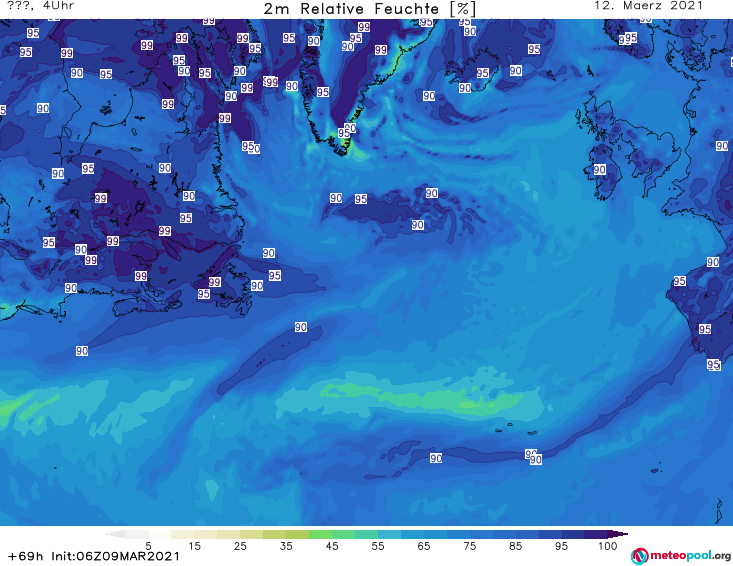The height and width of the screenshot is (566, 733).
Task: Click the legend tick label '45'
Action: 332,546
